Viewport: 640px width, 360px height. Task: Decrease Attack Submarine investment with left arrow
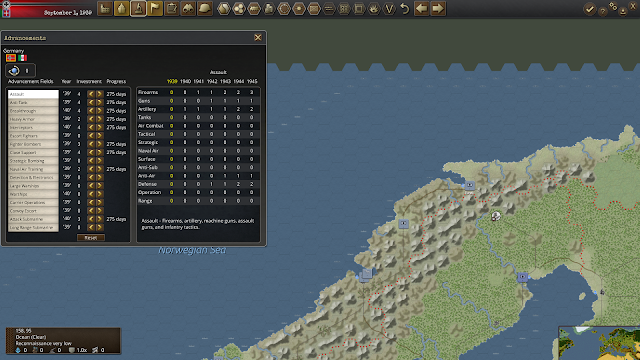pyautogui.click(x=91, y=219)
